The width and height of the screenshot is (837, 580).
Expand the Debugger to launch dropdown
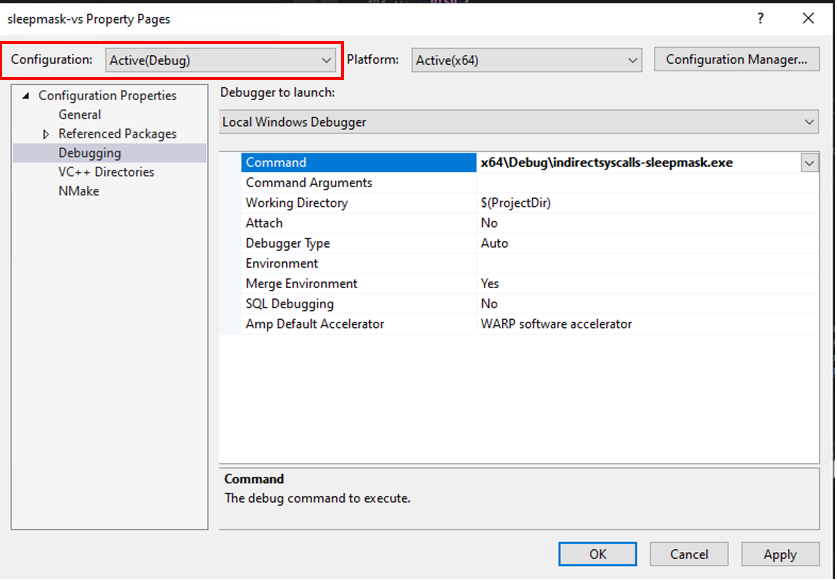point(519,122)
